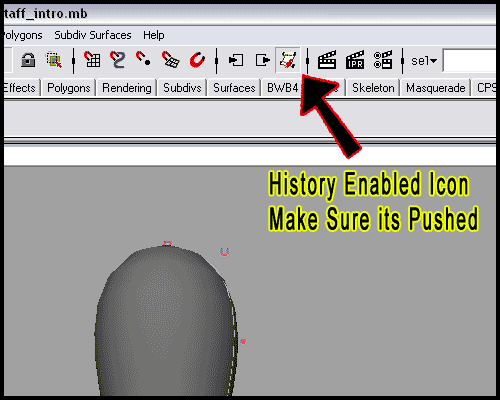Click the inputs to selected object icon
Image resolution: width=500 pixels, height=400 pixels.
point(236,60)
